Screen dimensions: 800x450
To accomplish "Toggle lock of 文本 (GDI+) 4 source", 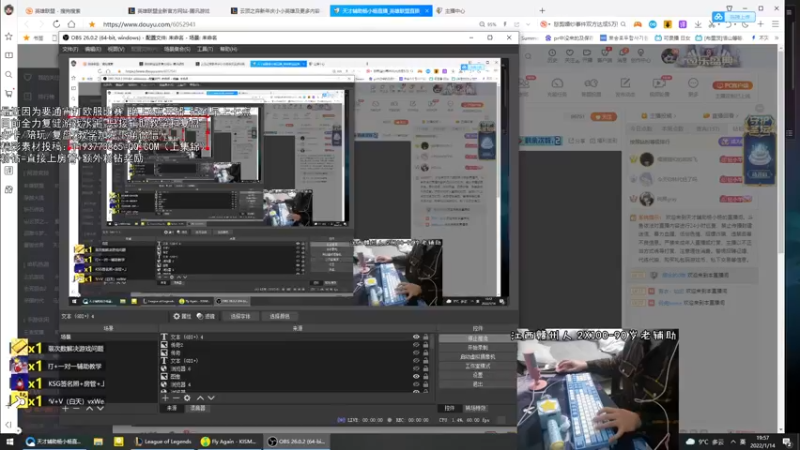I will pyautogui.click(x=426, y=337).
